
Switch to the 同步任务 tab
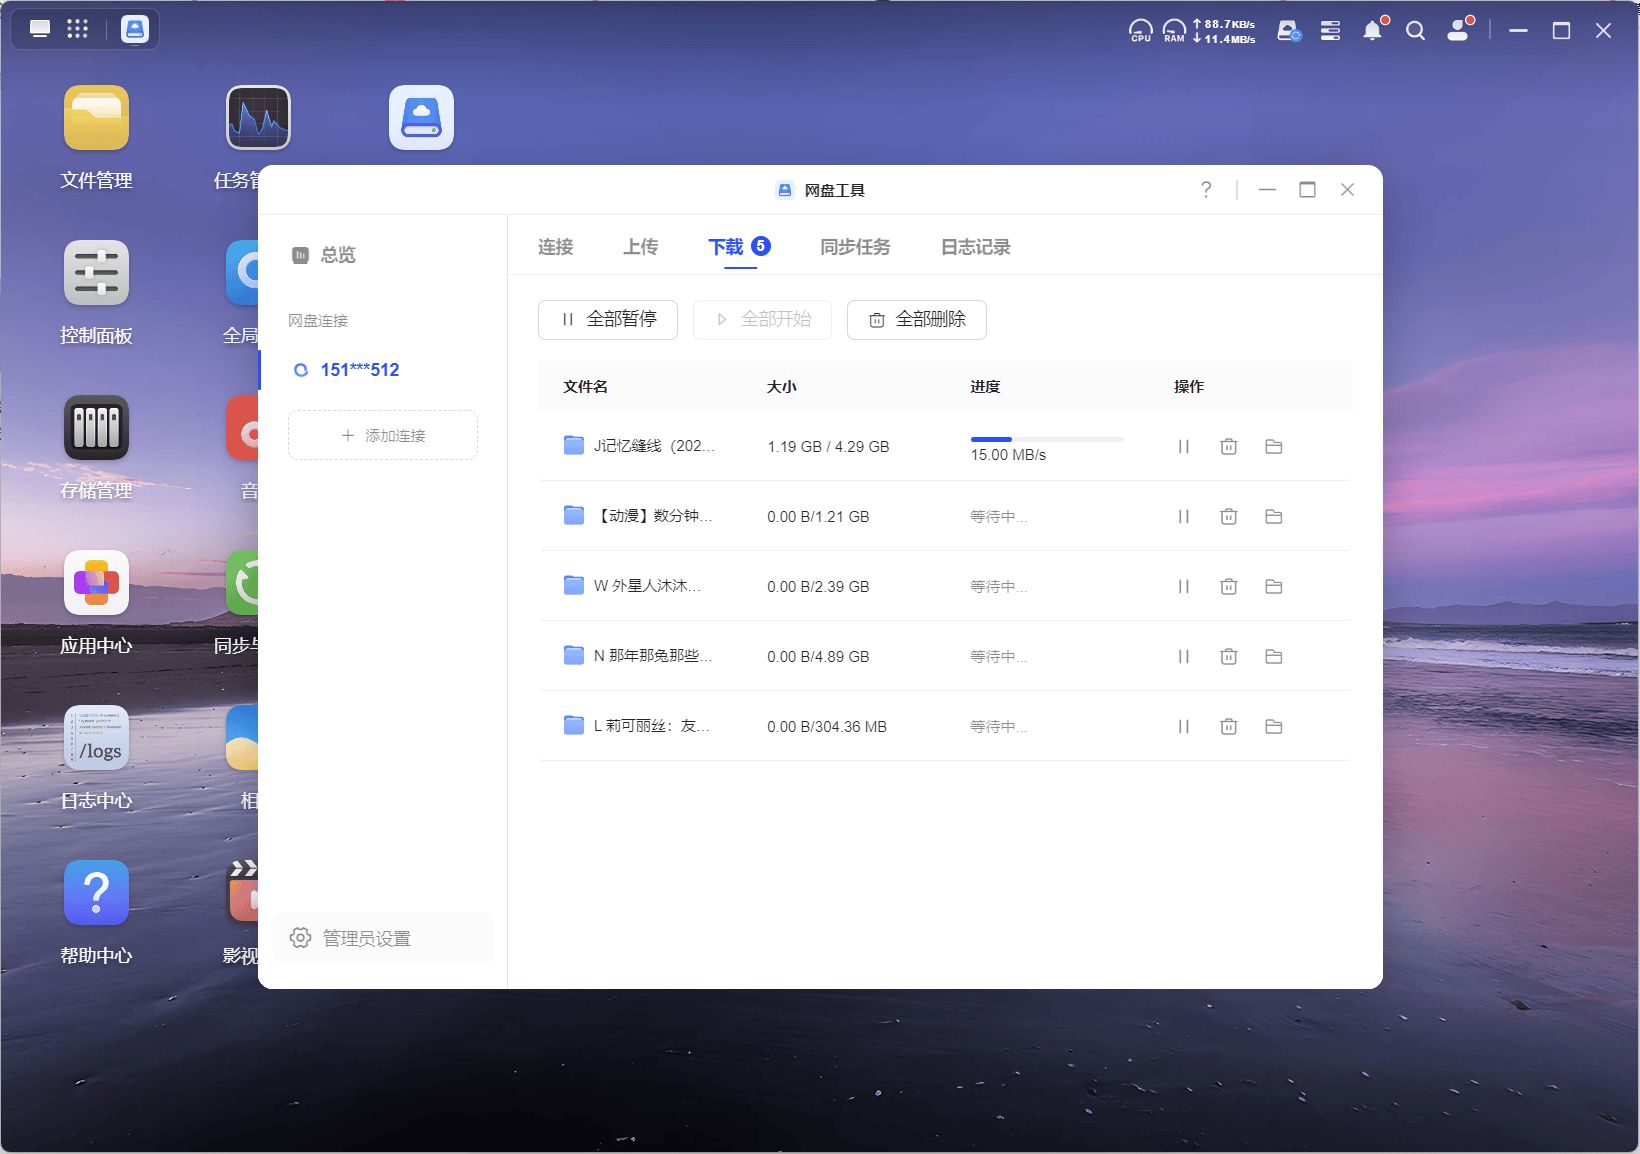click(x=855, y=247)
